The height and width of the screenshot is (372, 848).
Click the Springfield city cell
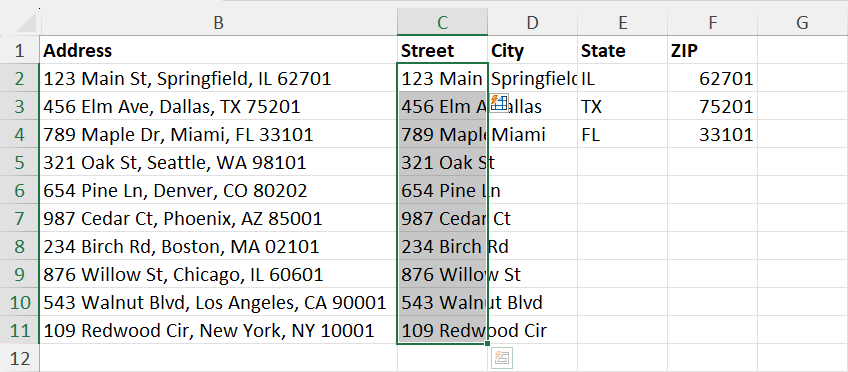[x=532, y=78]
